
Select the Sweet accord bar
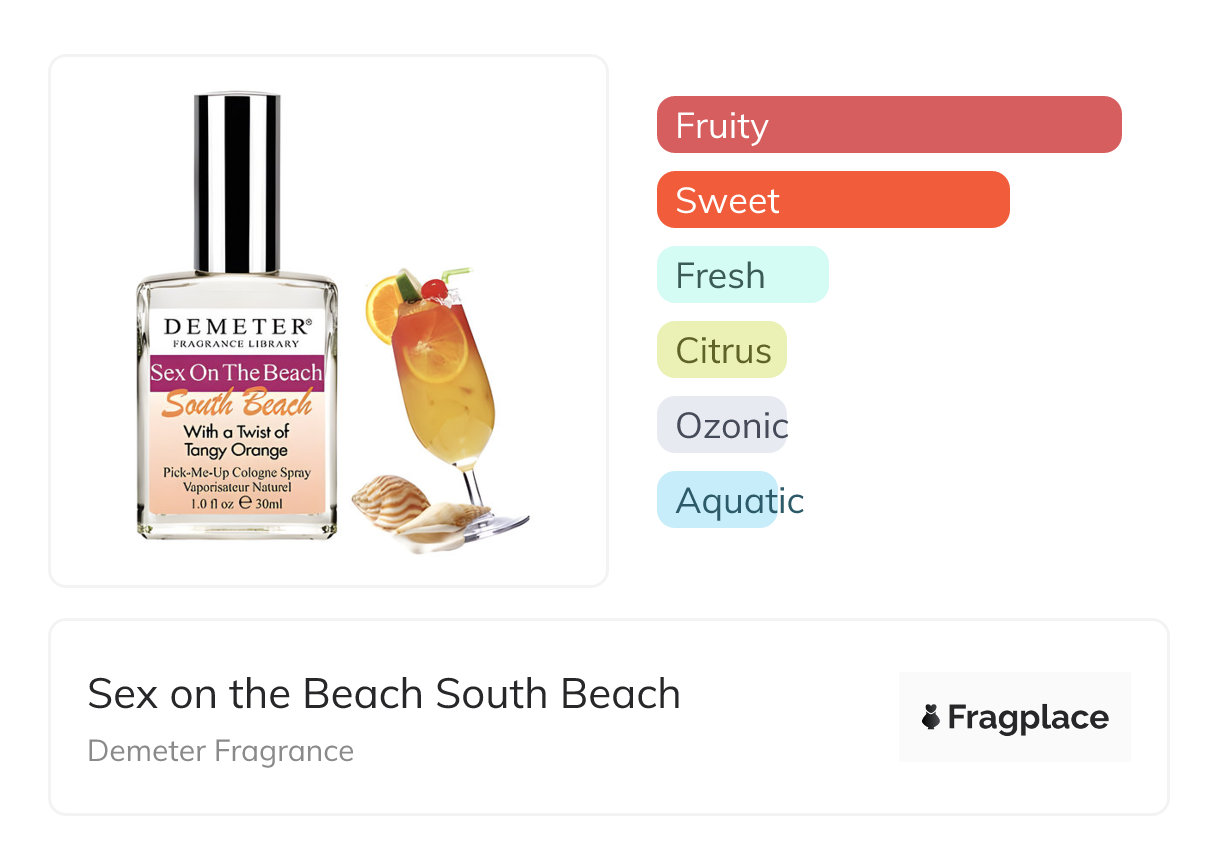[x=832, y=200]
